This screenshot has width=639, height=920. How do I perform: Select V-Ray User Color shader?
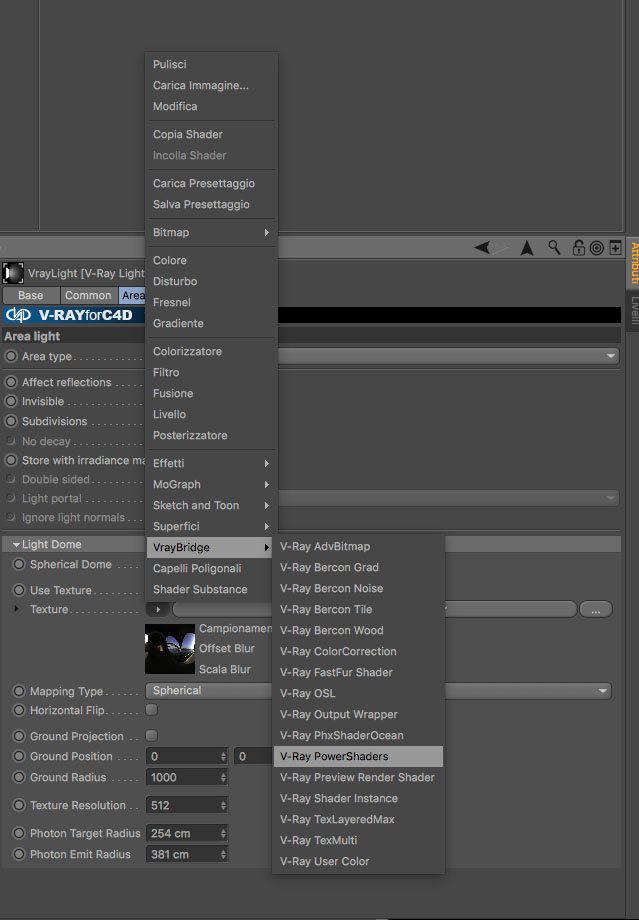pyautogui.click(x=358, y=861)
